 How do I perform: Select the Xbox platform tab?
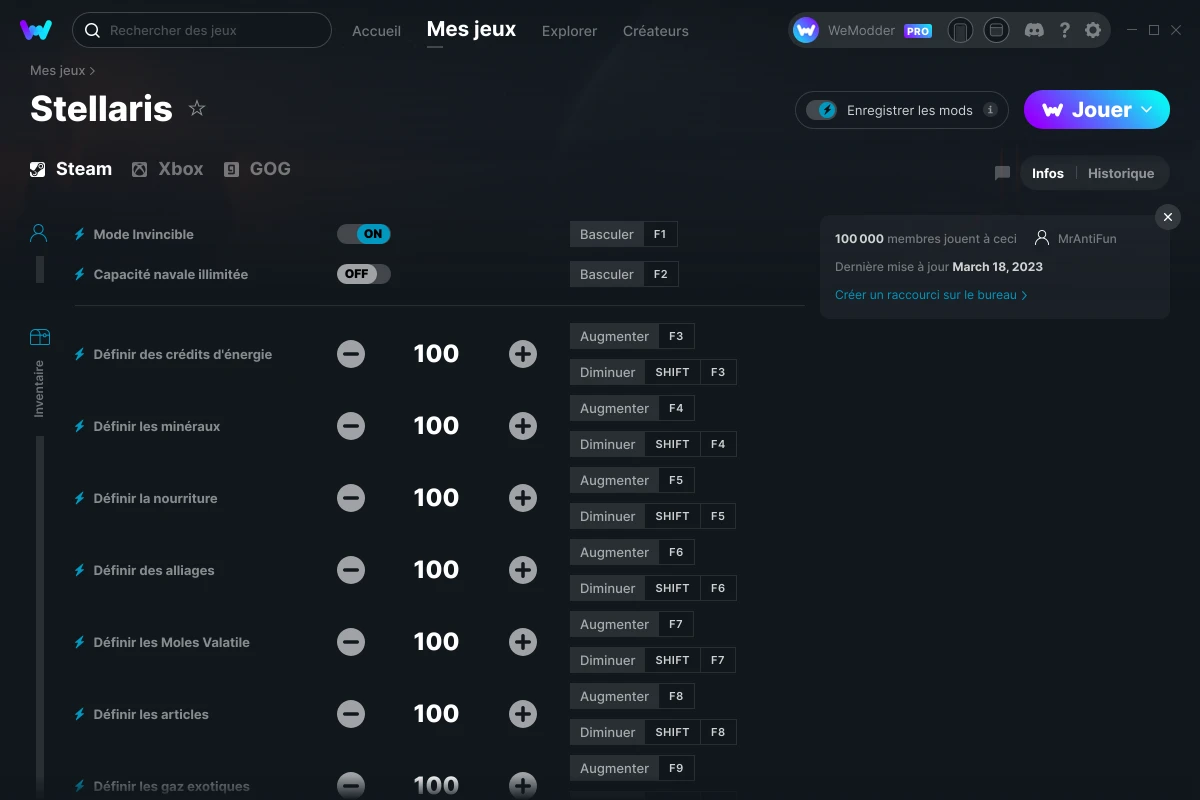click(168, 169)
